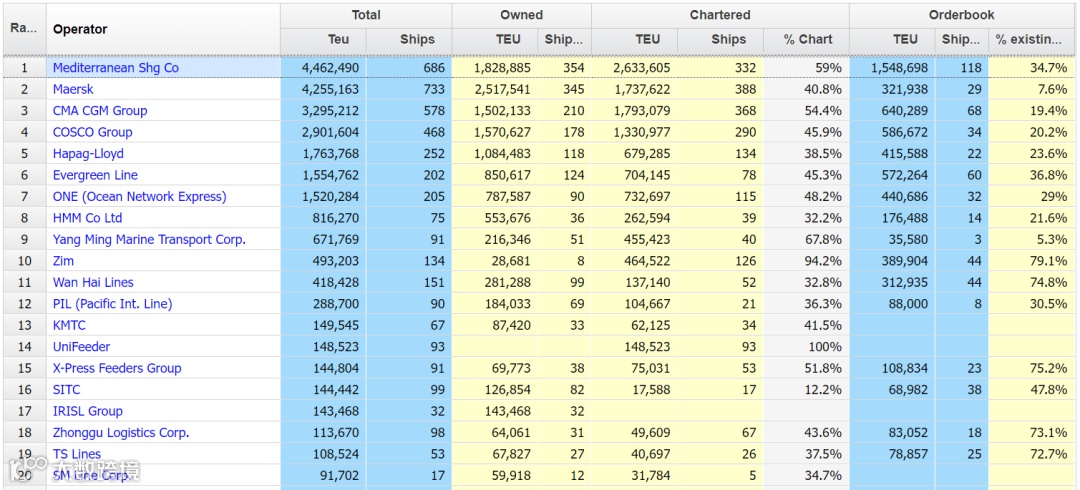Click the Owned group header

pyautogui.click(x=521, y=15)
